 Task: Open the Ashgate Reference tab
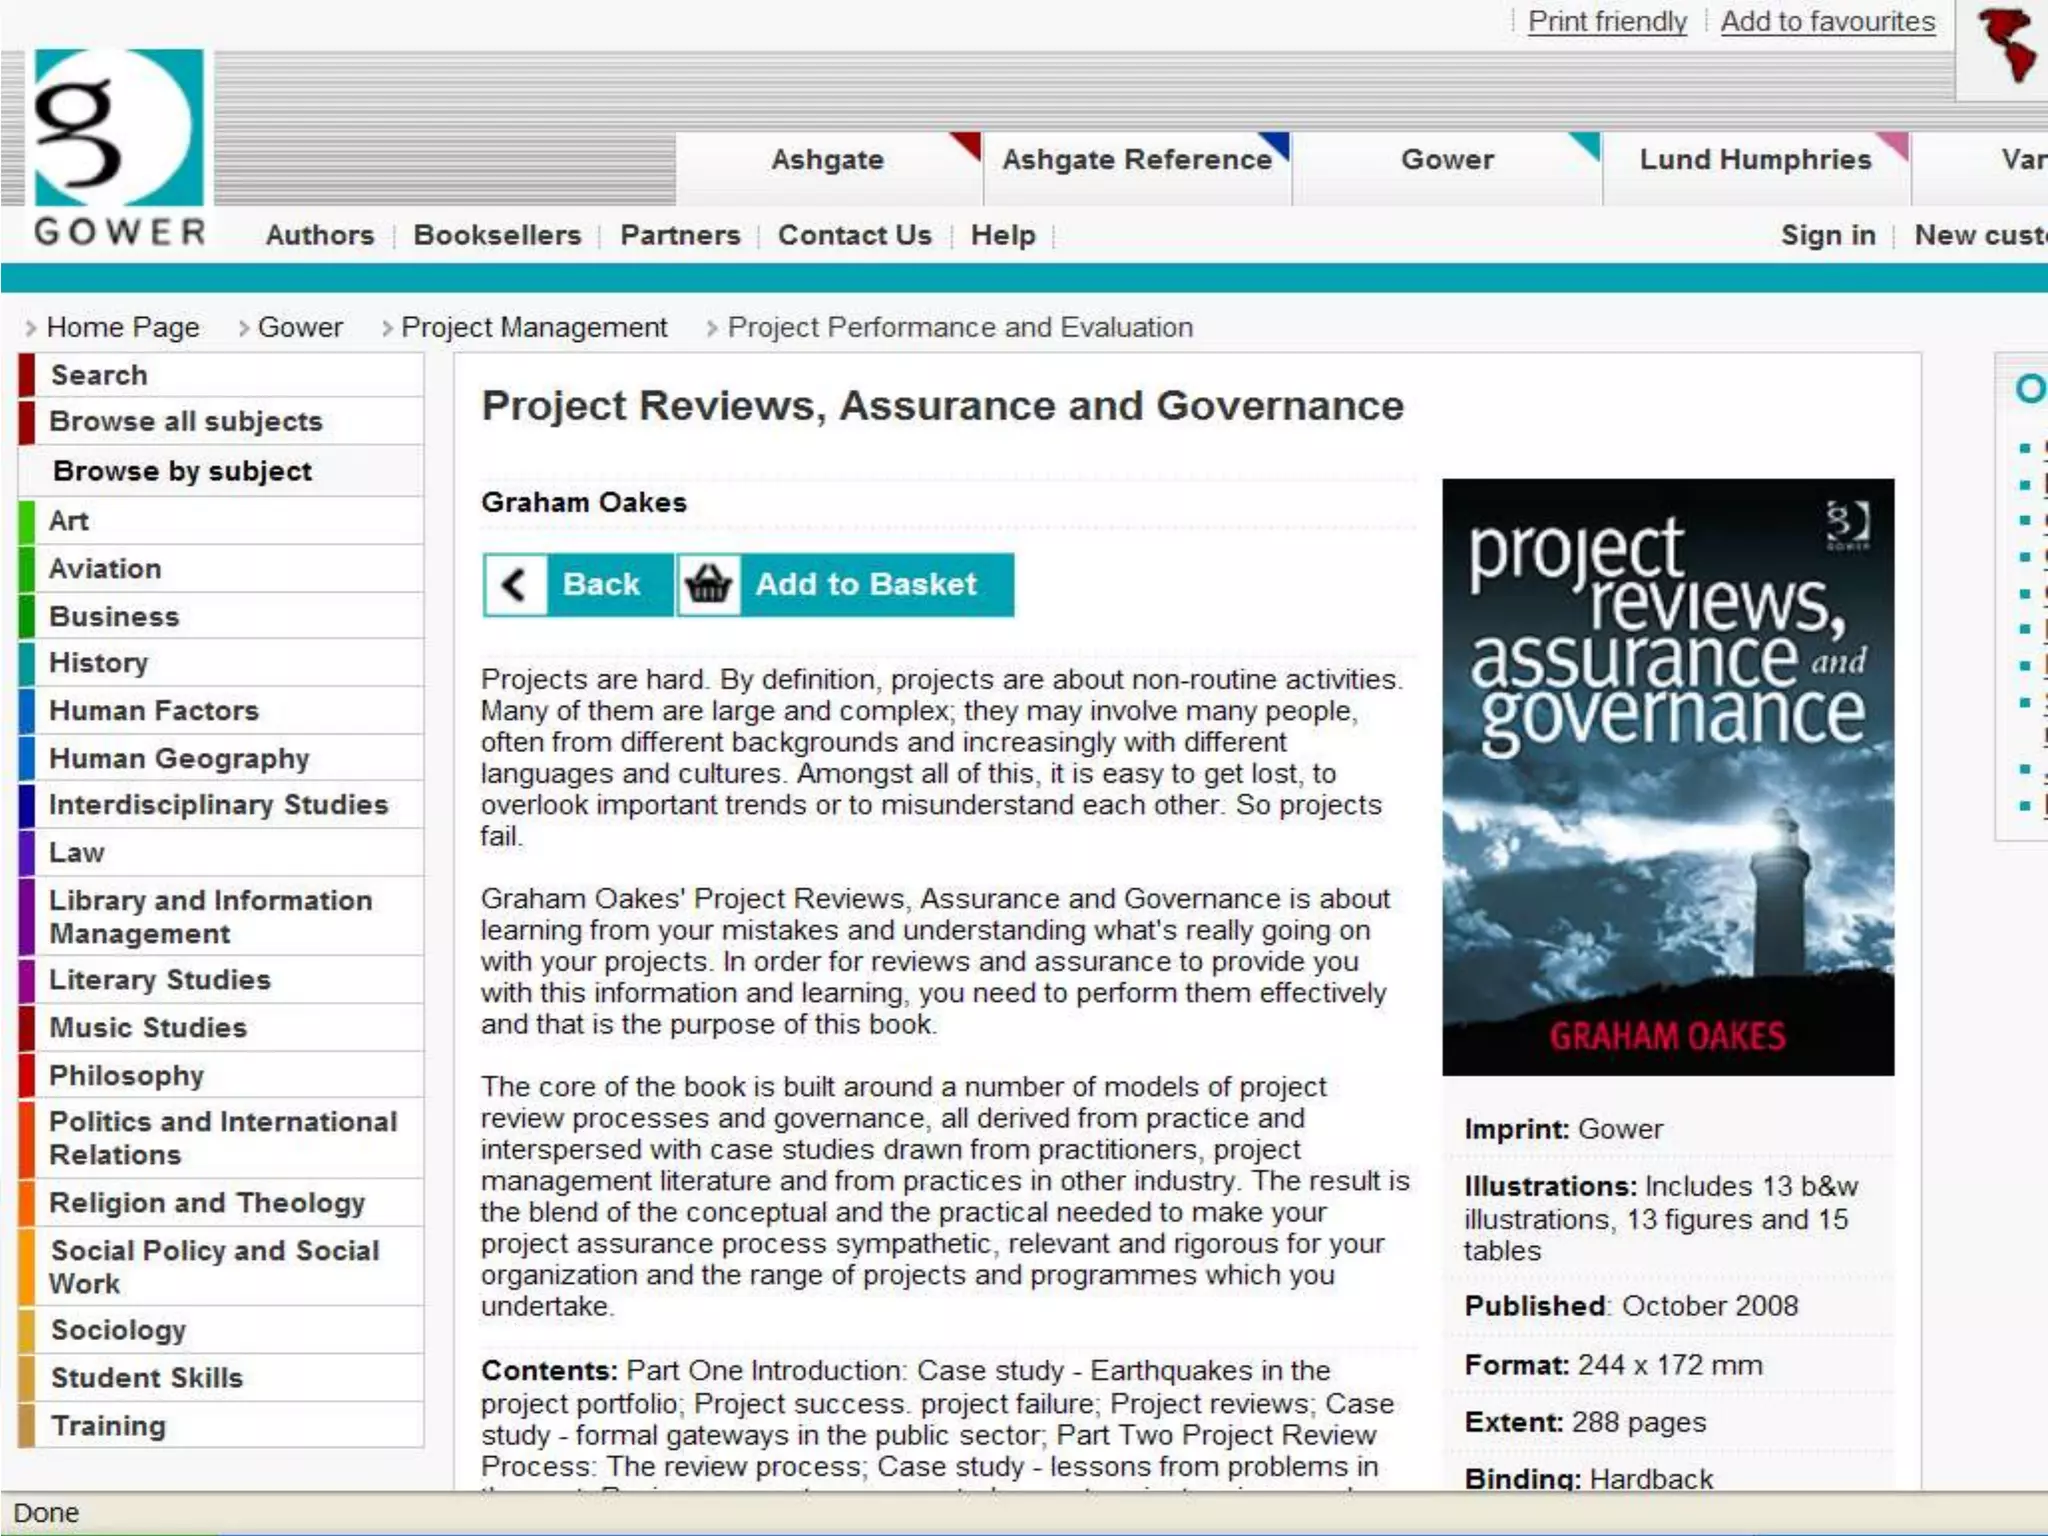point(1137,160)
